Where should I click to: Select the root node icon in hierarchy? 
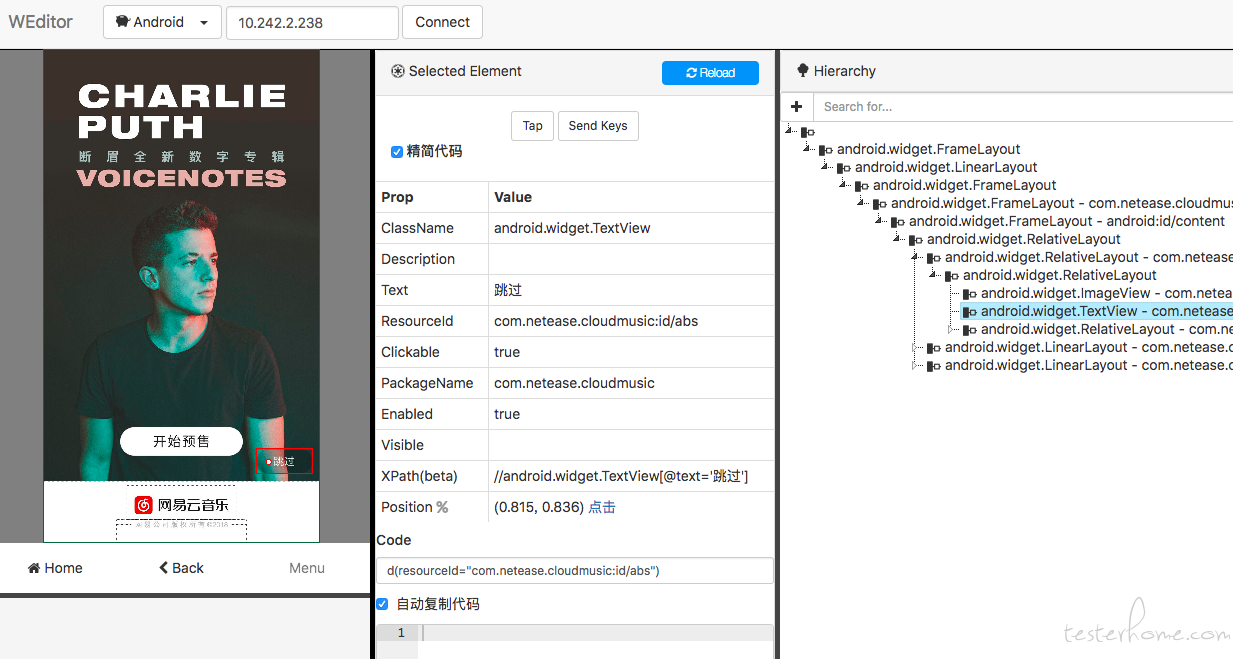point(810,132)
